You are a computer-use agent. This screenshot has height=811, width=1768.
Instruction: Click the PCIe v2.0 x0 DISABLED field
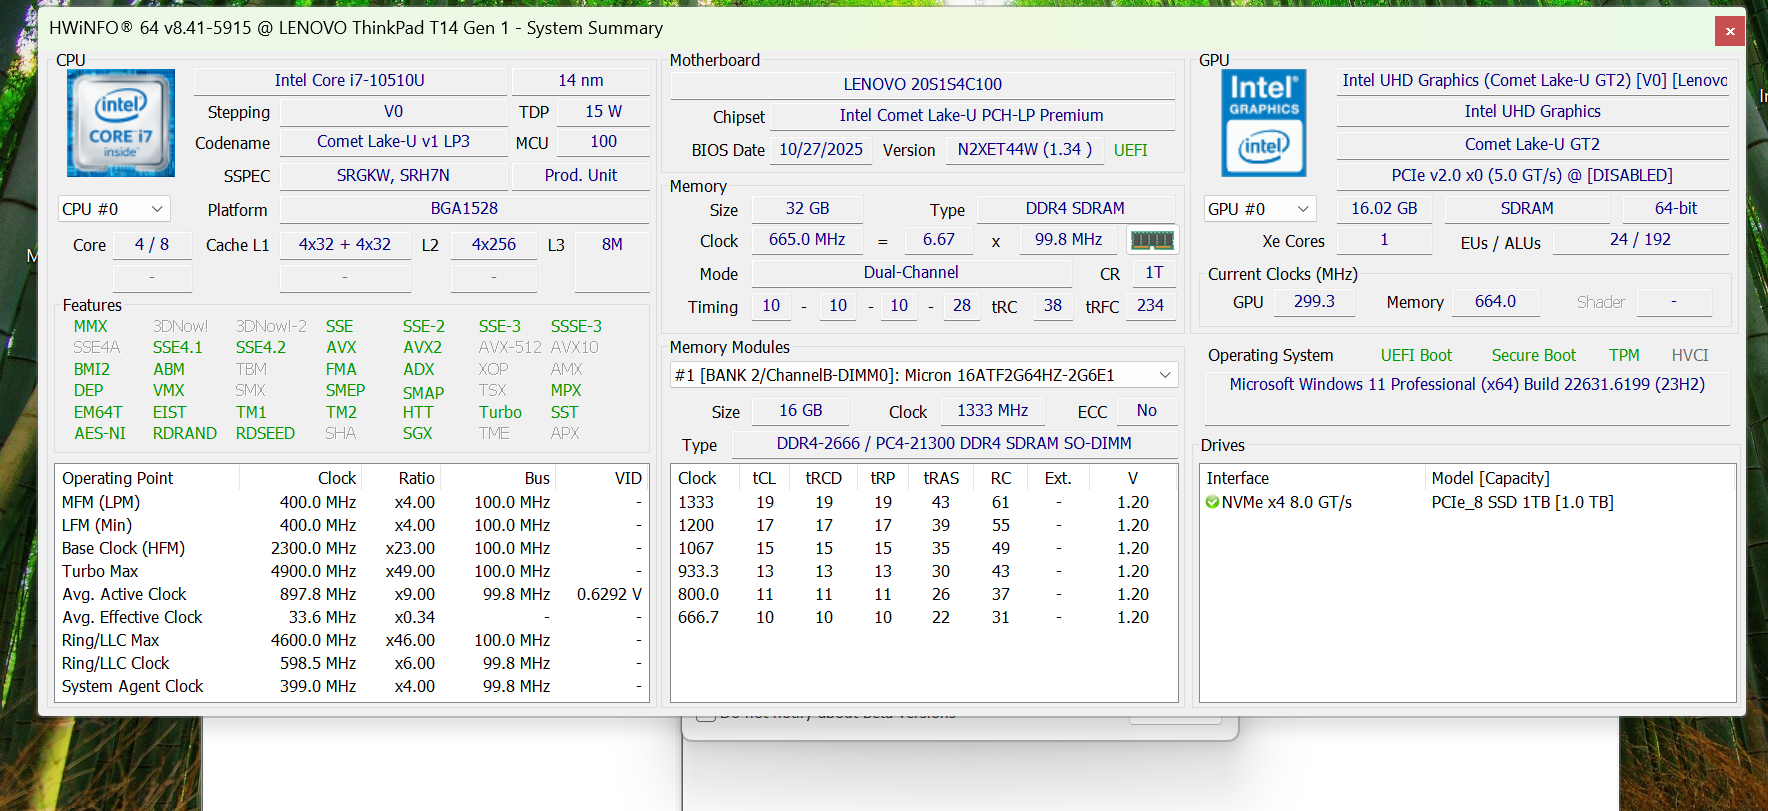pyautogui.click(x=1533, y=175)
